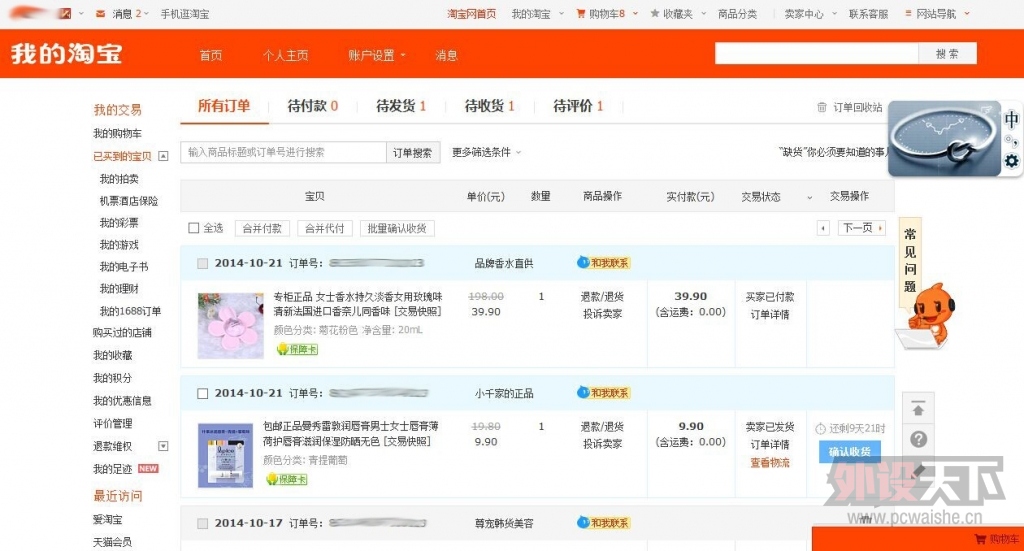Open the pink flower perfume thumbnail
The height and width of the screenshot is (551, 1024).
coord(231,325)
